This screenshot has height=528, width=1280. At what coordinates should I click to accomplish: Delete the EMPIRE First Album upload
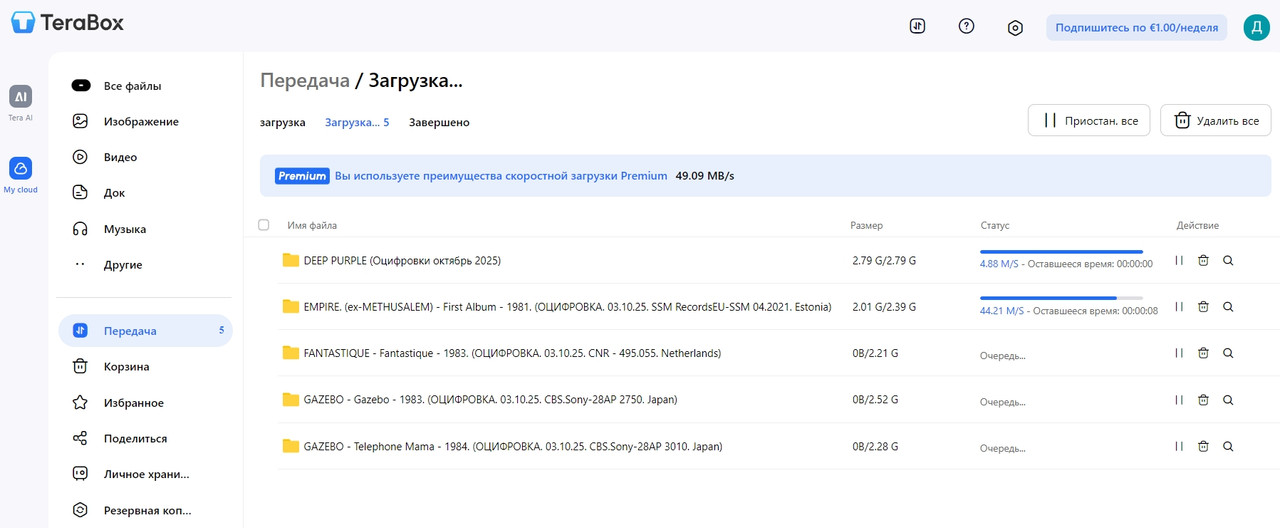coord(1203,307)
